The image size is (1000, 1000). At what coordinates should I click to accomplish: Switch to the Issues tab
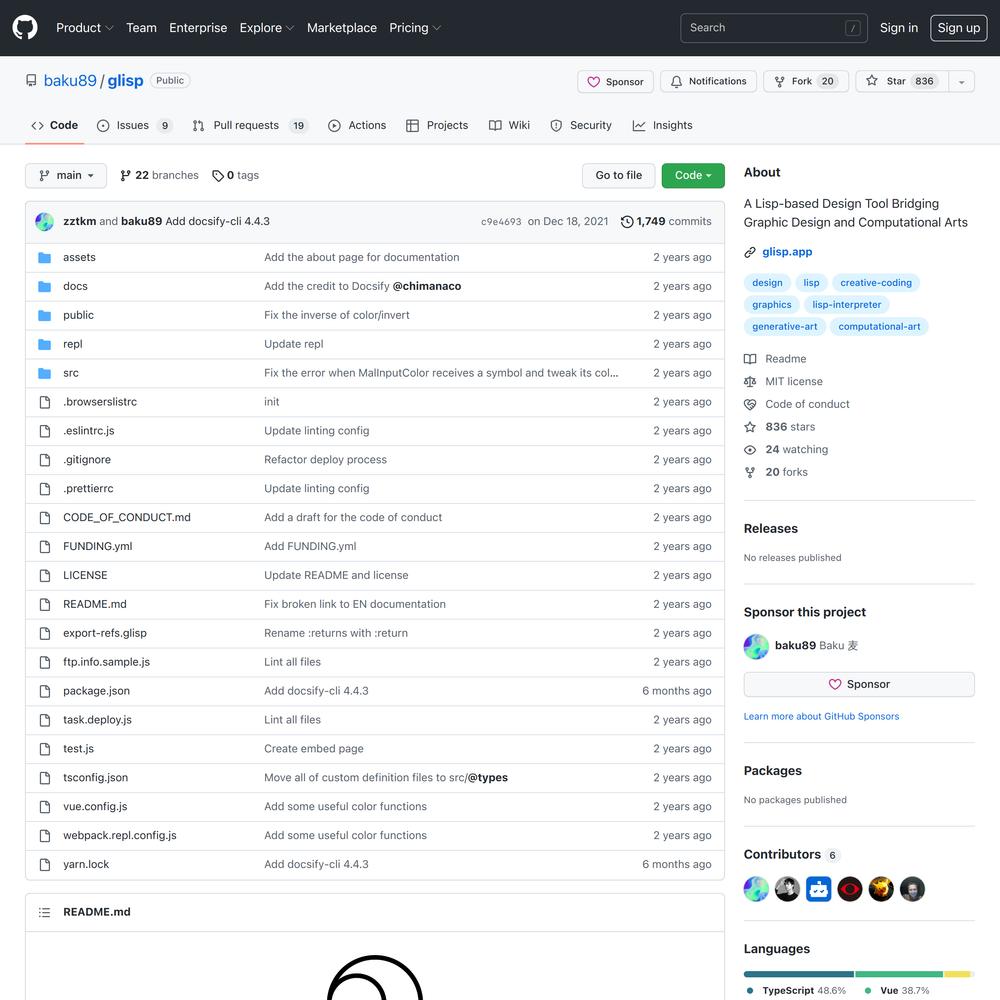(x=135, y=126)
